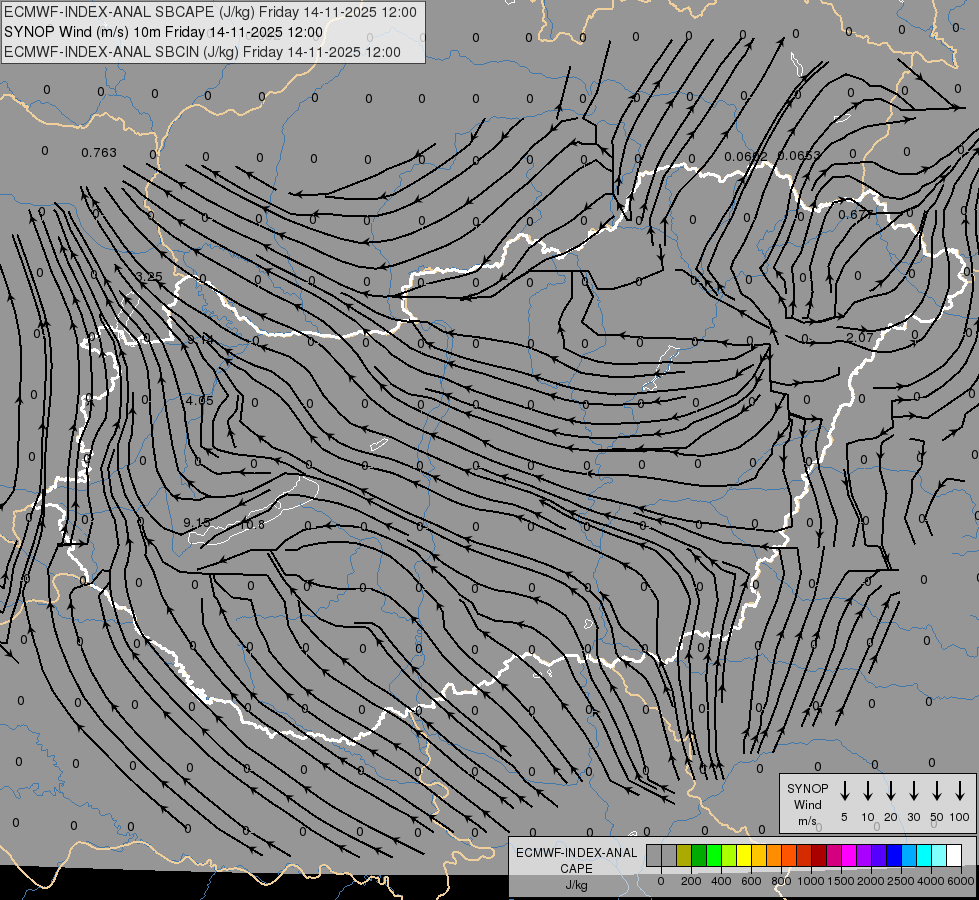Pick the pure yellow CAPE legend swatch

point(744,855)
